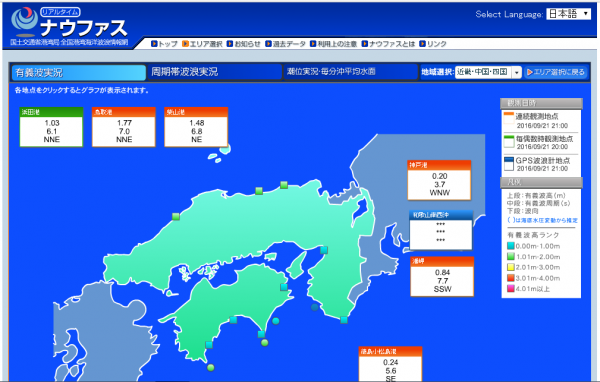
Task: Open the Select Language dropdown
Action: (x=568, y=14)
